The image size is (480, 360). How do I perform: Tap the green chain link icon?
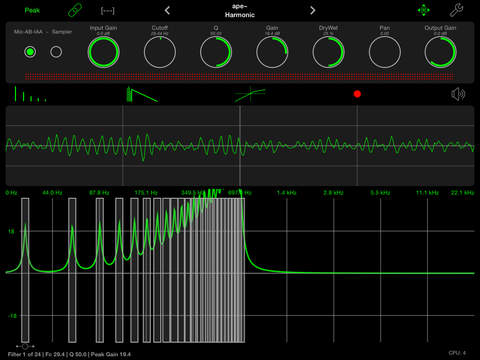pyautogui.click(x=75, y=10)
